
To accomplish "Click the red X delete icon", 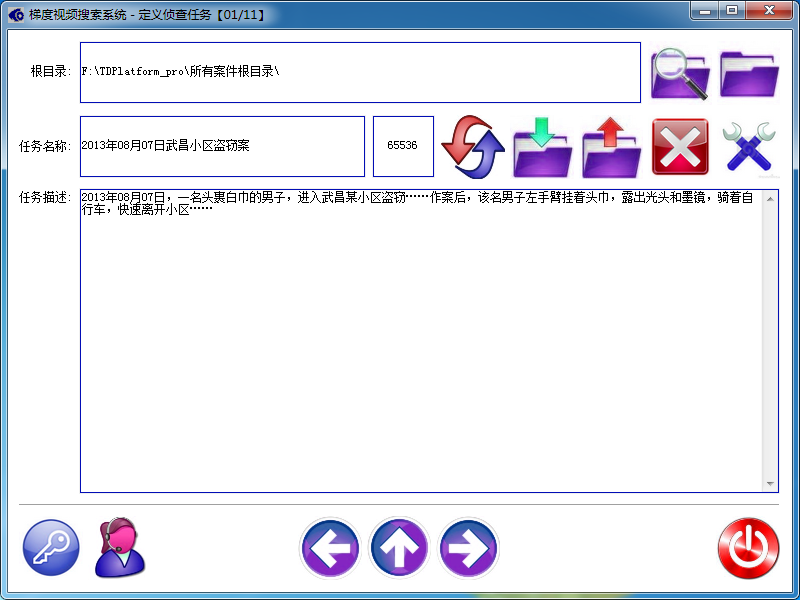I will [x=680, y=147].
